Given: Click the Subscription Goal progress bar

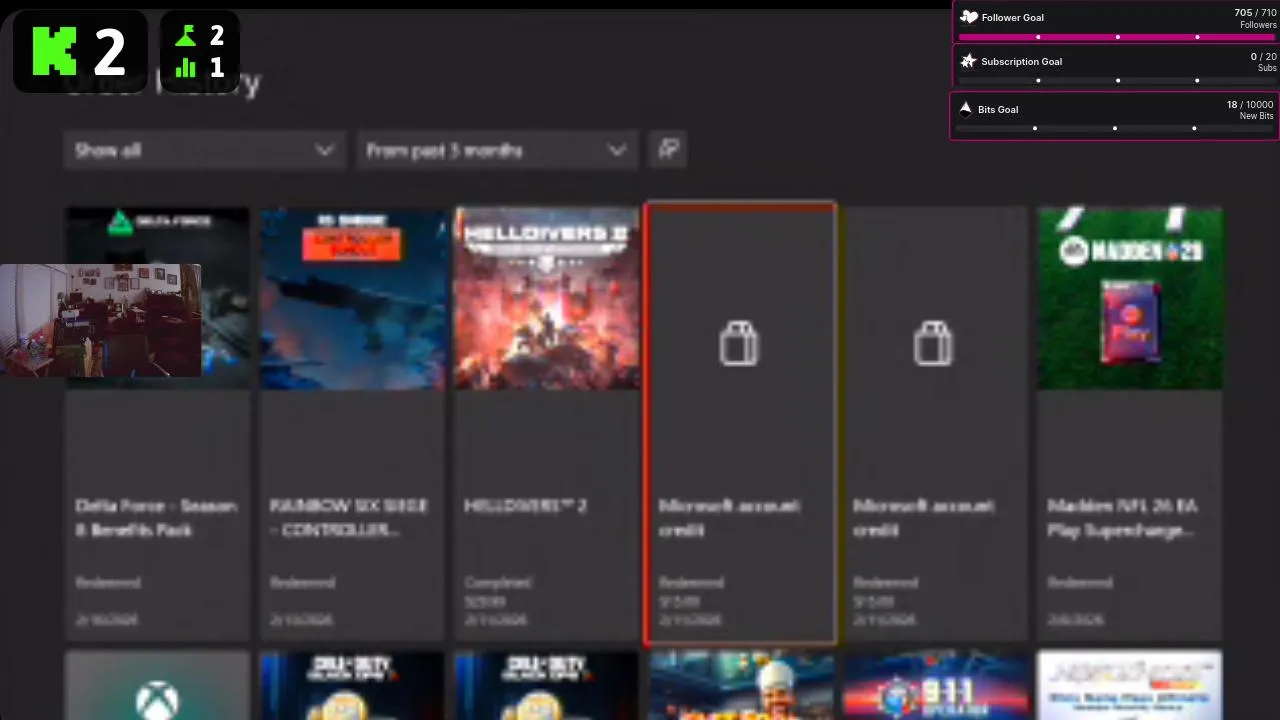Looking at the screenshot, I should coord(1117,81).
